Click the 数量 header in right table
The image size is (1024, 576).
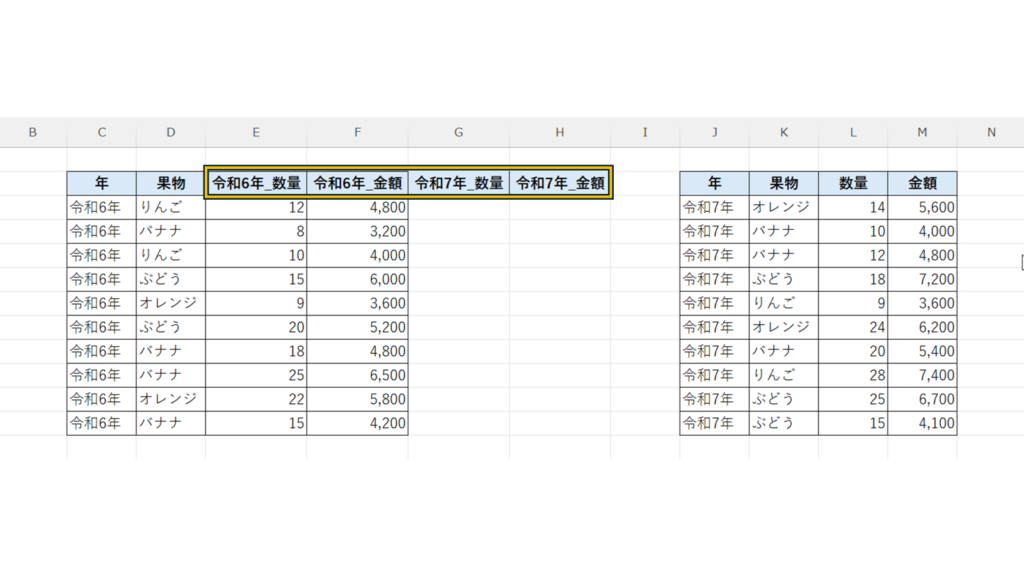[853, 183]
